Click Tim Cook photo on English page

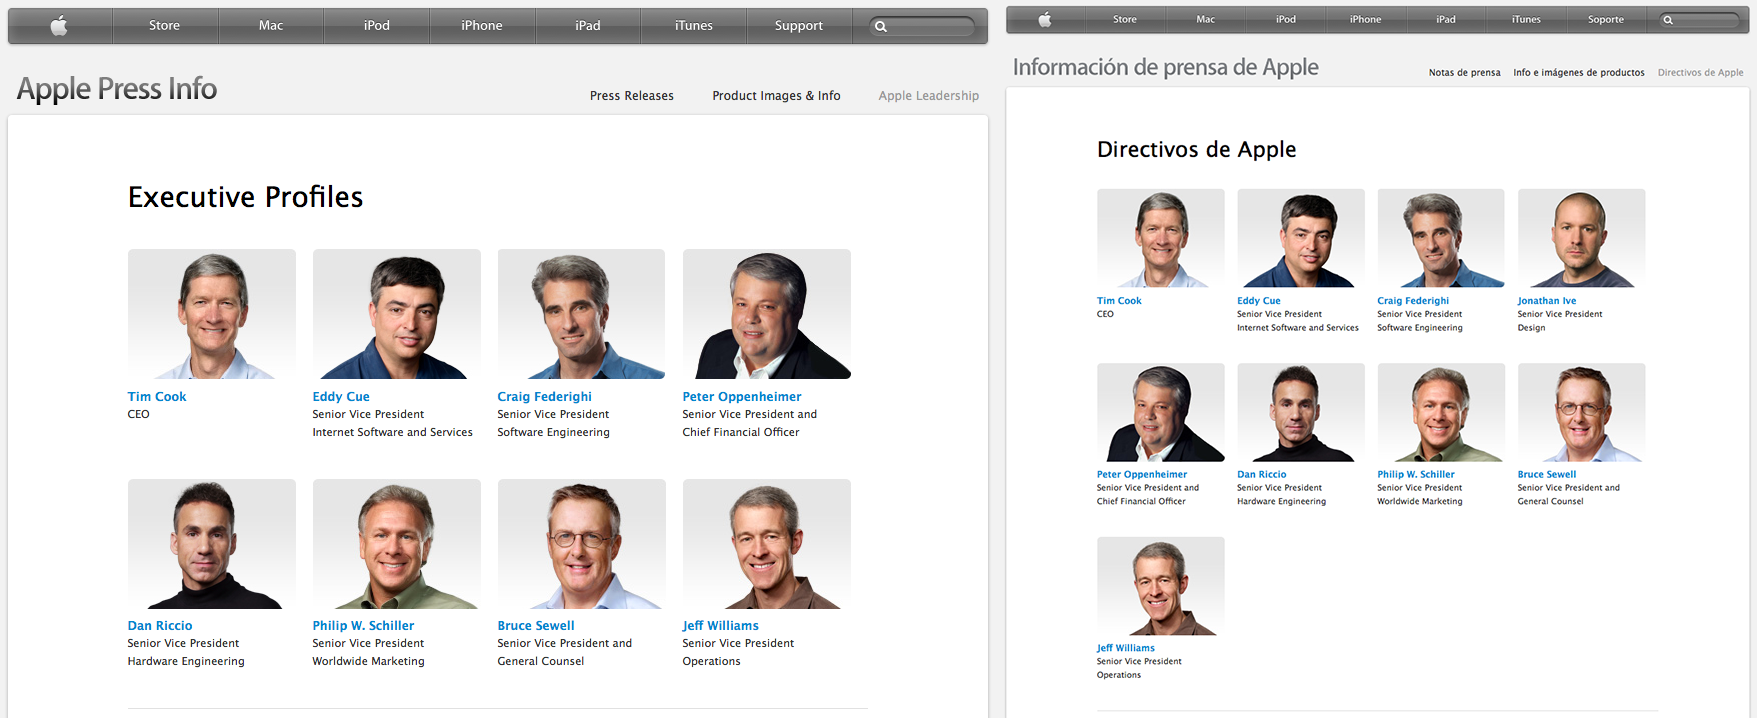(x=212, y=314)
